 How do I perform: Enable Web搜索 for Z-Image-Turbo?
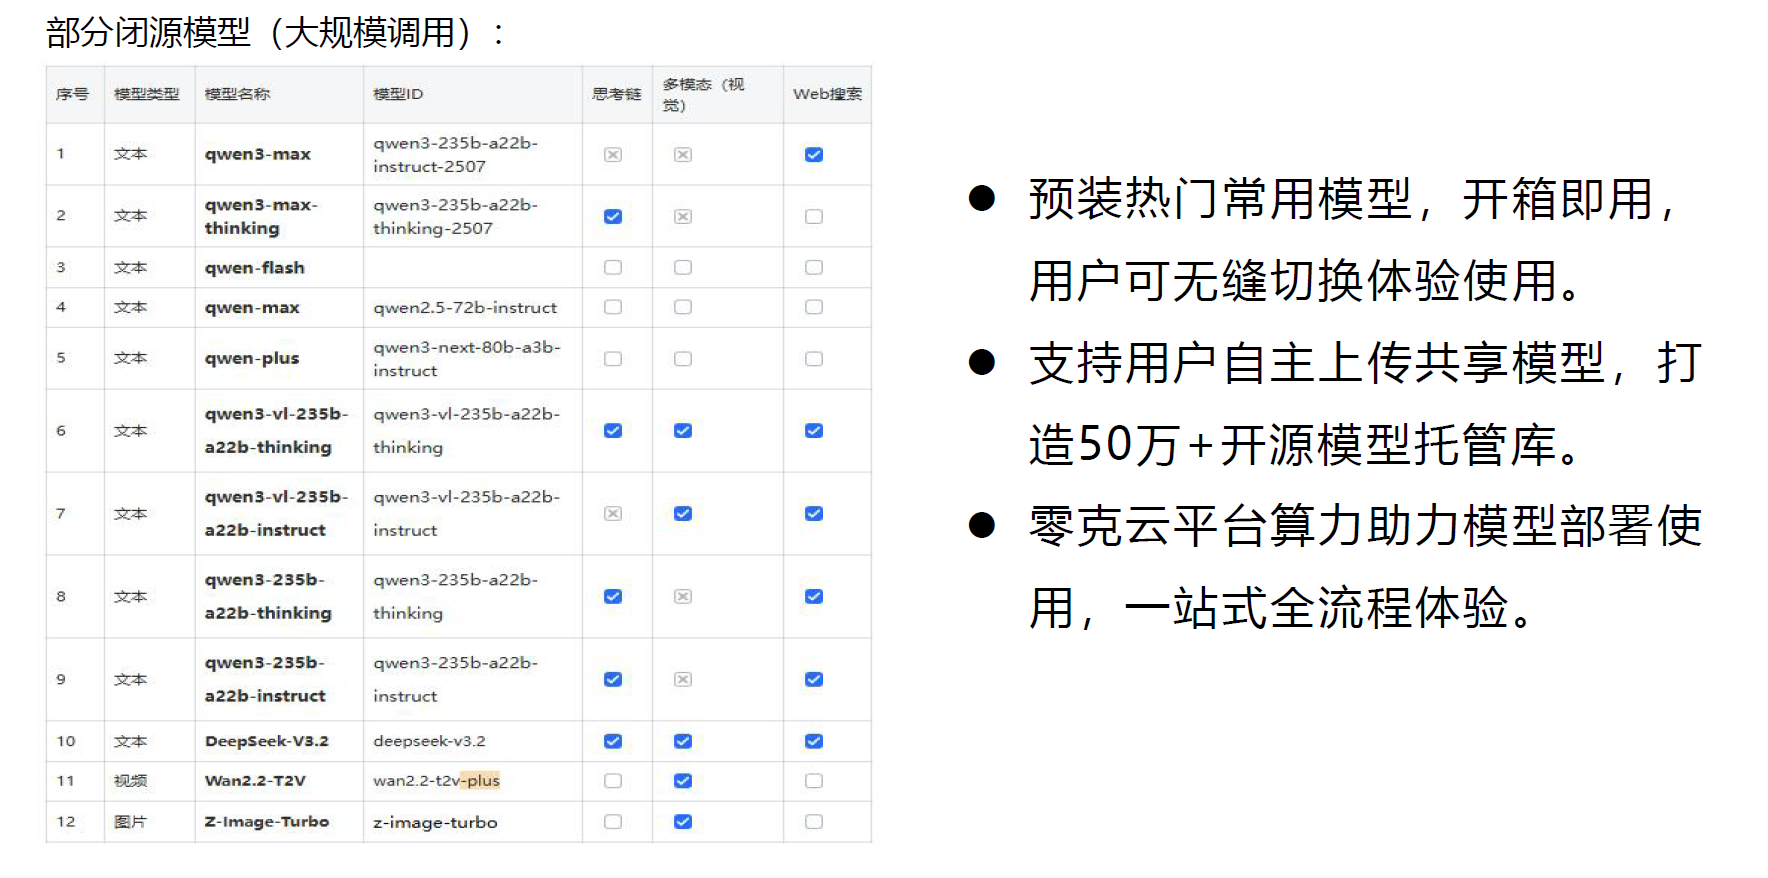pyautogui.click(x=814, y=822)
